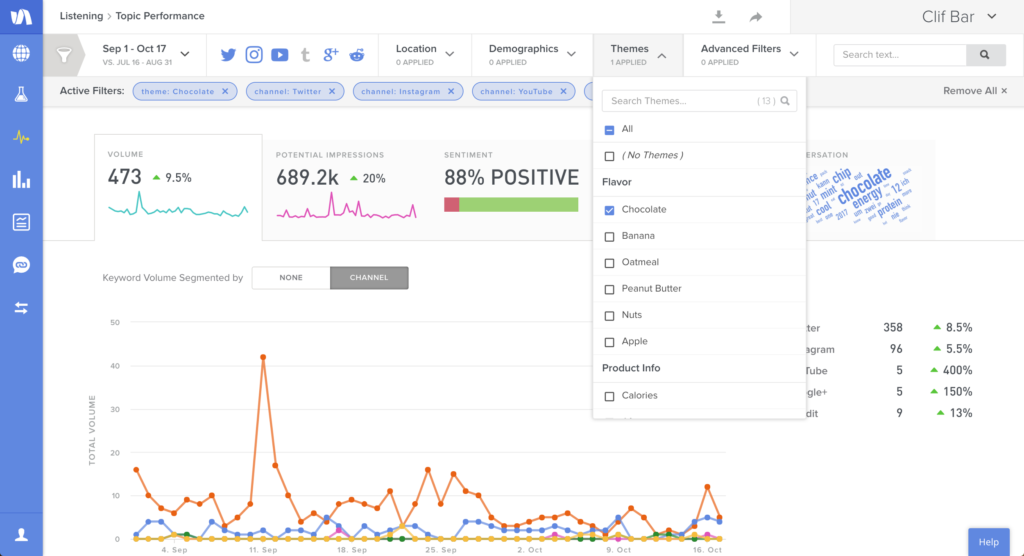This screenshot has height=556, width=1024.
Task: Remove the channel: YouTube filter chip
Action: [563, 91]
